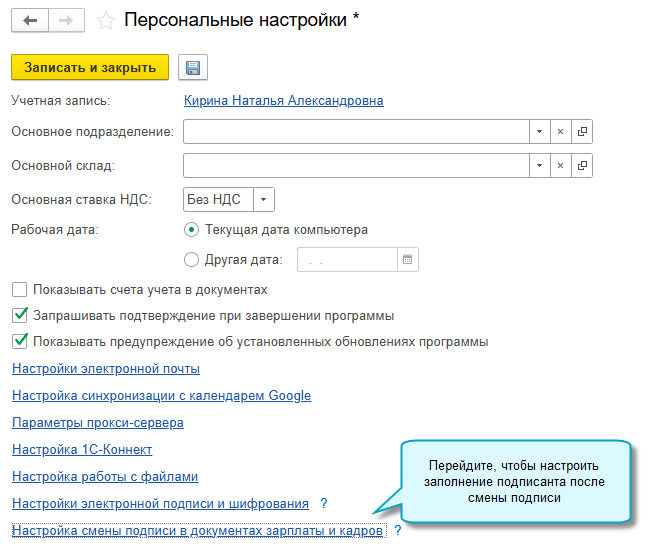Open calendar picker for Другая дата
The height and width of the screenshot is (557, 653).
408,260
